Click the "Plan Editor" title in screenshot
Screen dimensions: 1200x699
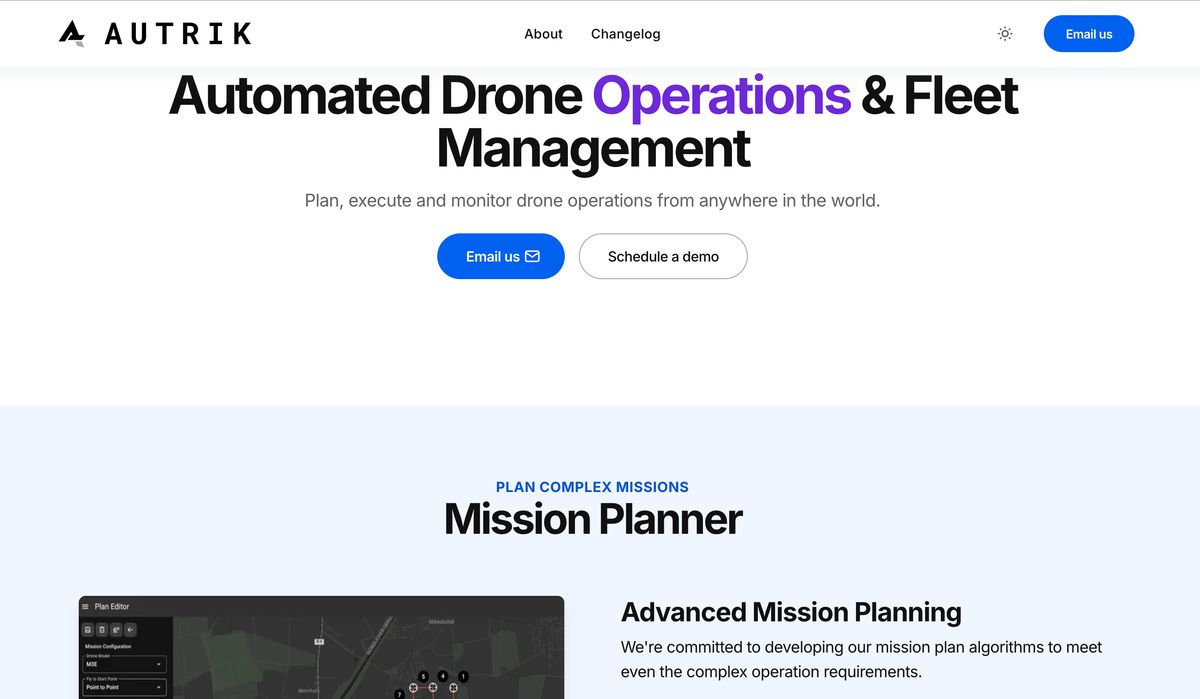(112, 607)
